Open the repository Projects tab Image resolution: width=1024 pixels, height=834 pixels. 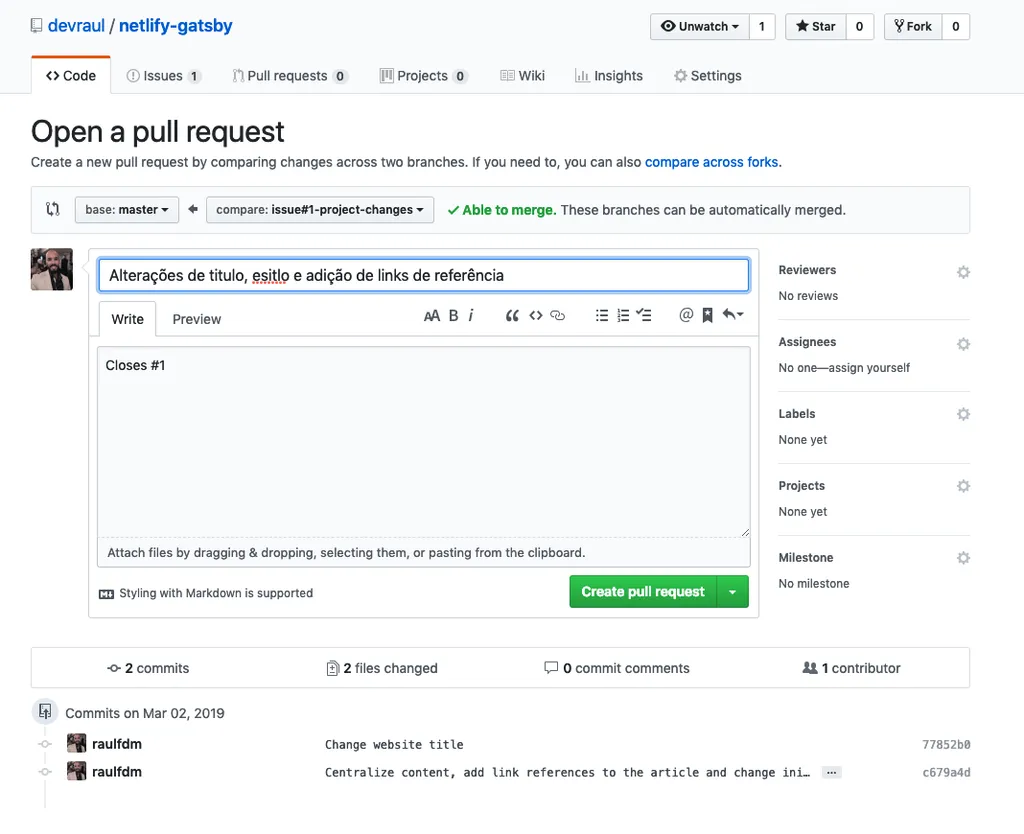(x=423, y=76)
